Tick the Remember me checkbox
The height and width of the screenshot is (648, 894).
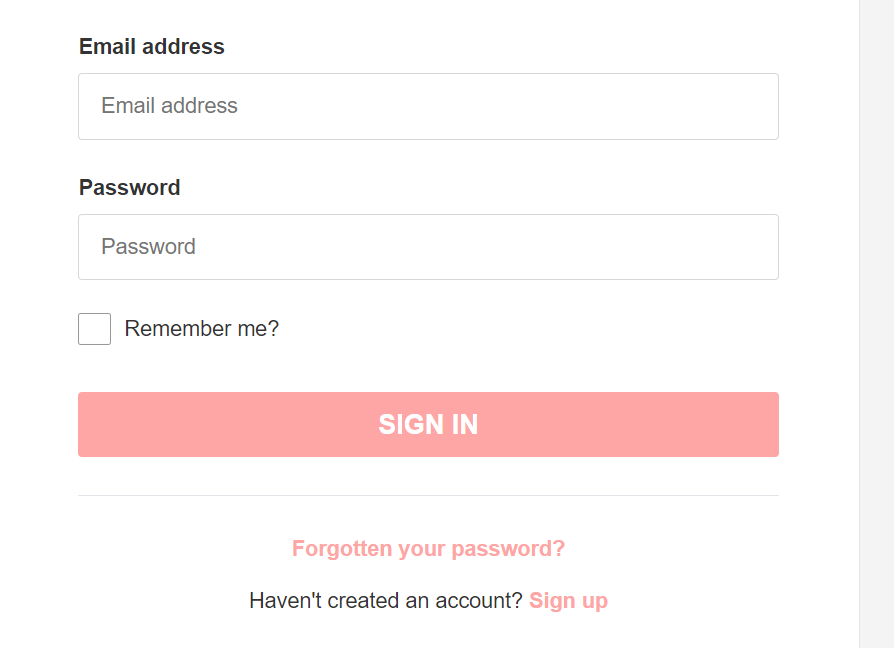pos(94,329)
